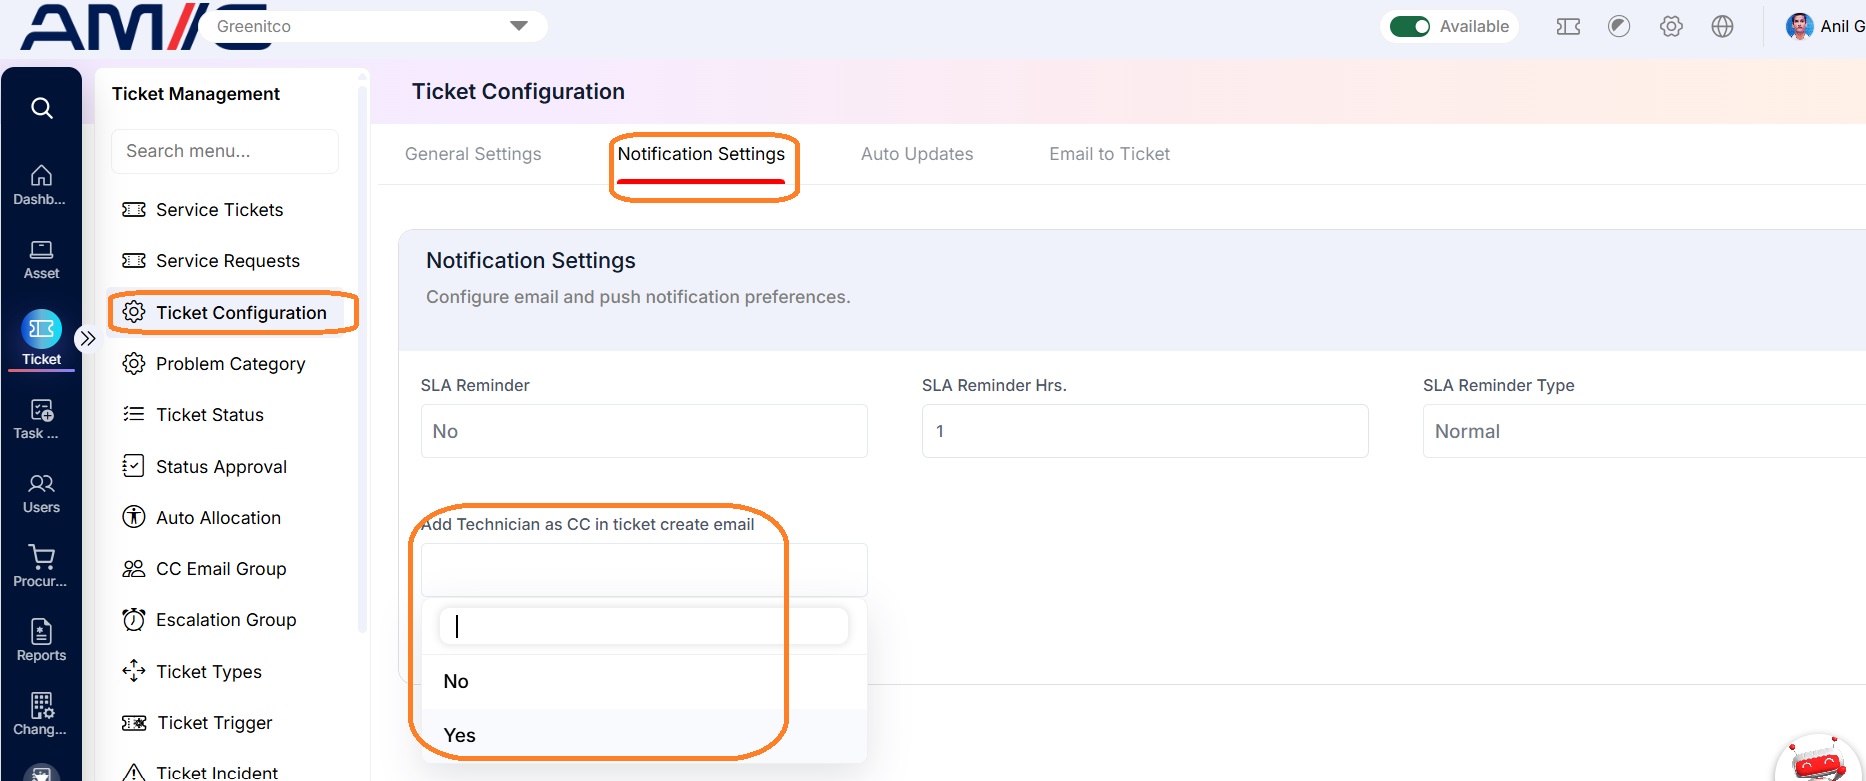Open the Reports module icon
The image size is (1866, 781).
pyautogui.click(x=41, y=641)
